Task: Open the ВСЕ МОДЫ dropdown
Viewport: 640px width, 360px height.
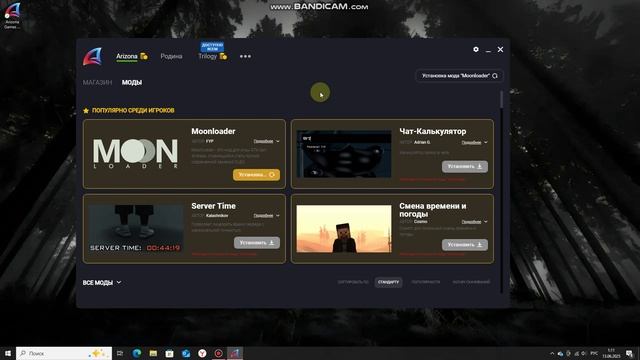Action: coord(102,282)
